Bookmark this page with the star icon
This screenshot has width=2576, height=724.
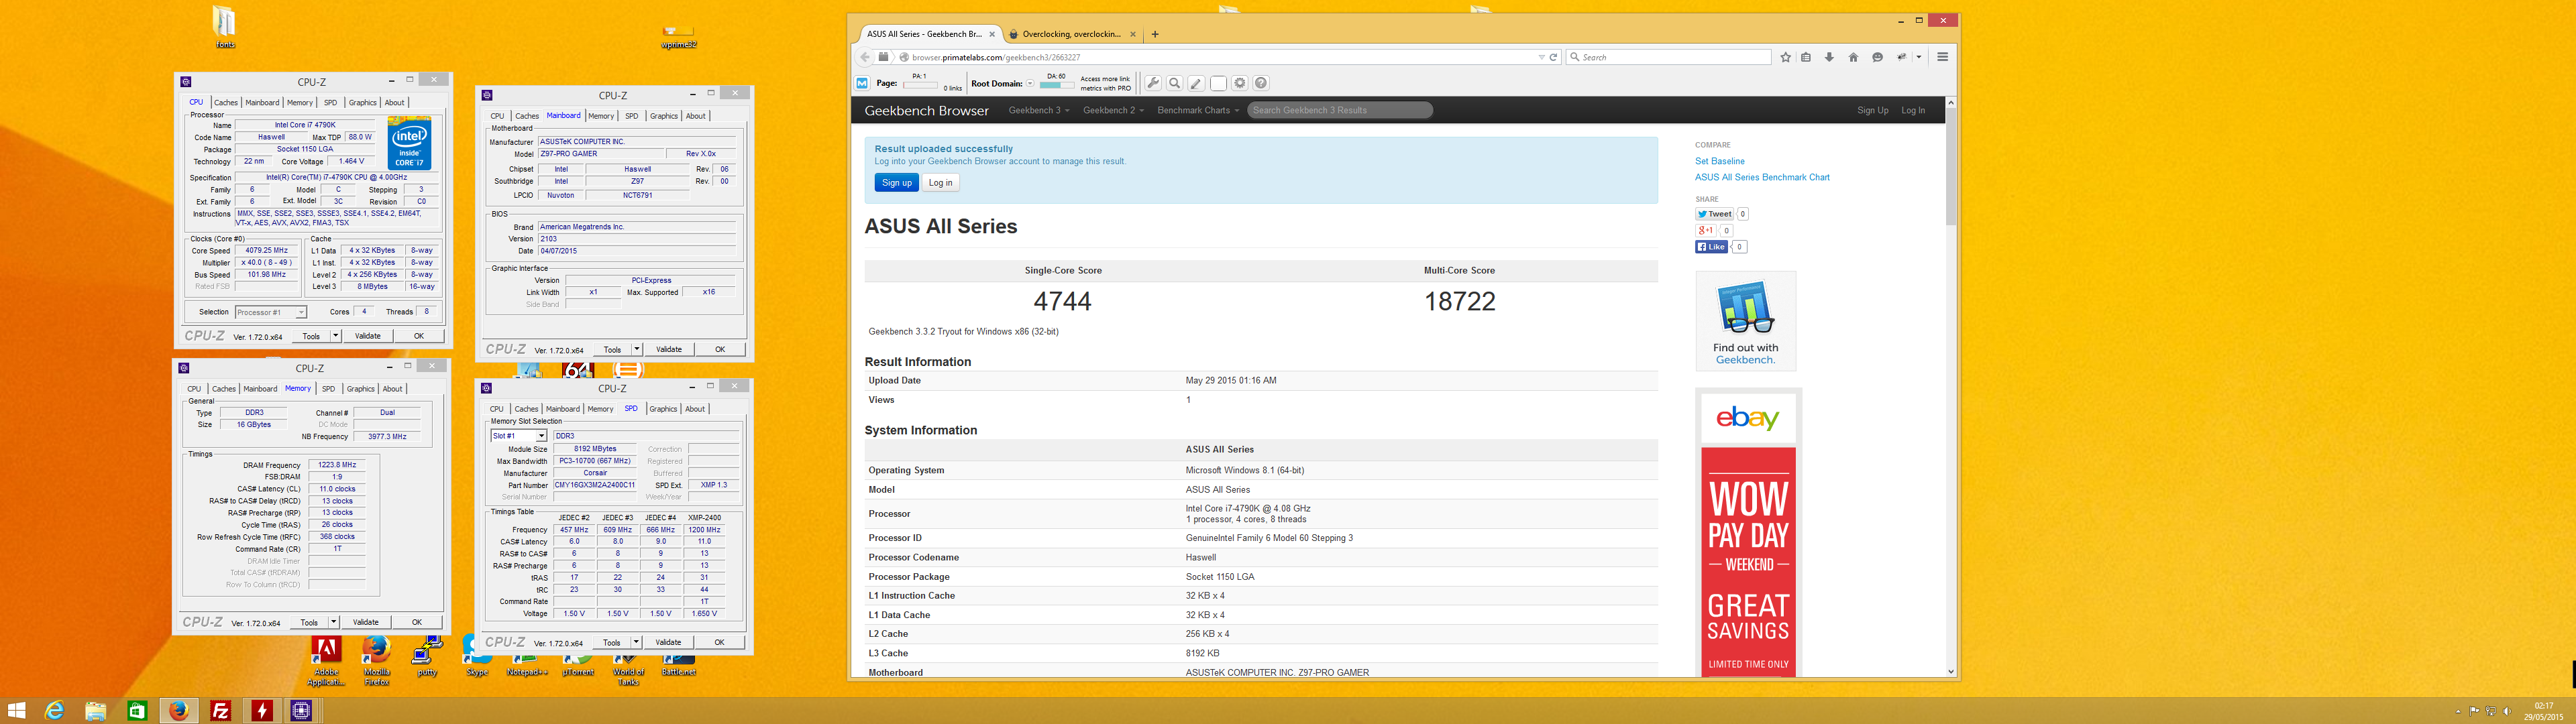point(1785,57)
